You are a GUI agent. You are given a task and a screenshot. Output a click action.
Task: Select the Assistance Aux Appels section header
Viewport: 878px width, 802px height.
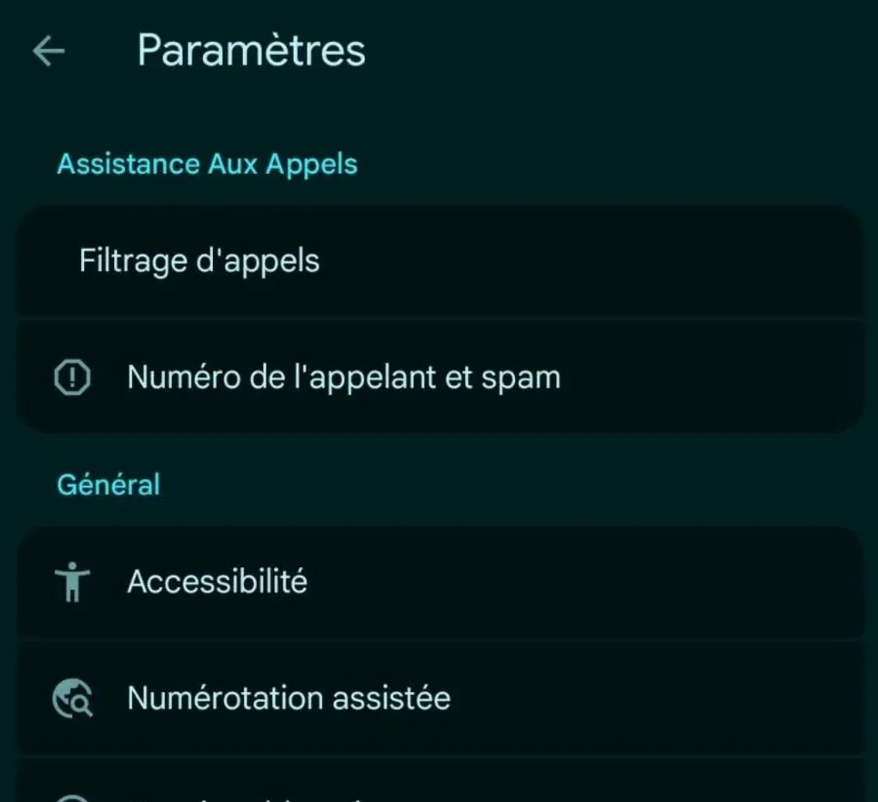(206, 163)
